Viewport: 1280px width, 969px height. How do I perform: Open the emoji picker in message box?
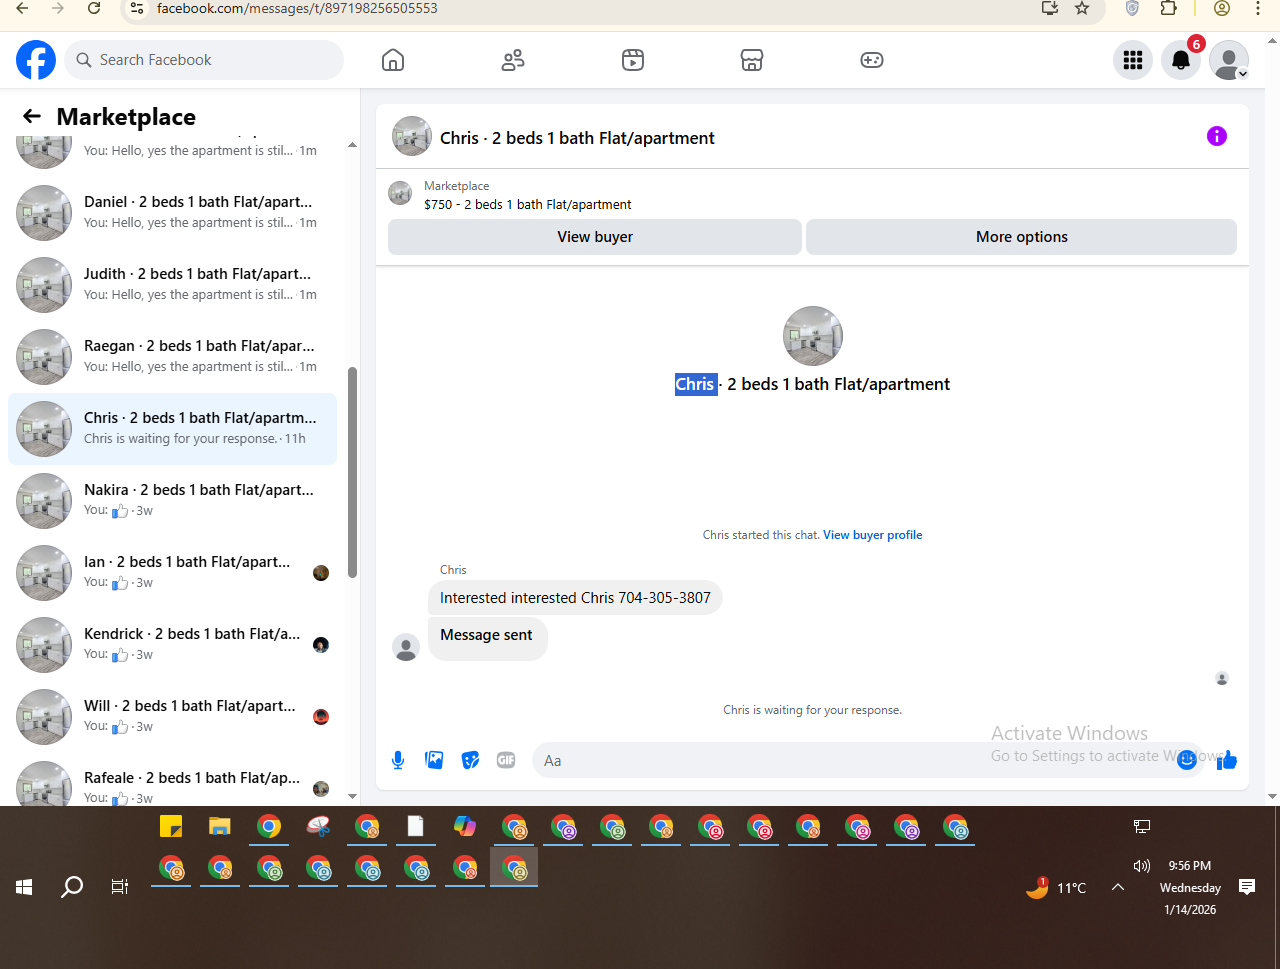pyautogui.click(x=1187, y=760)
